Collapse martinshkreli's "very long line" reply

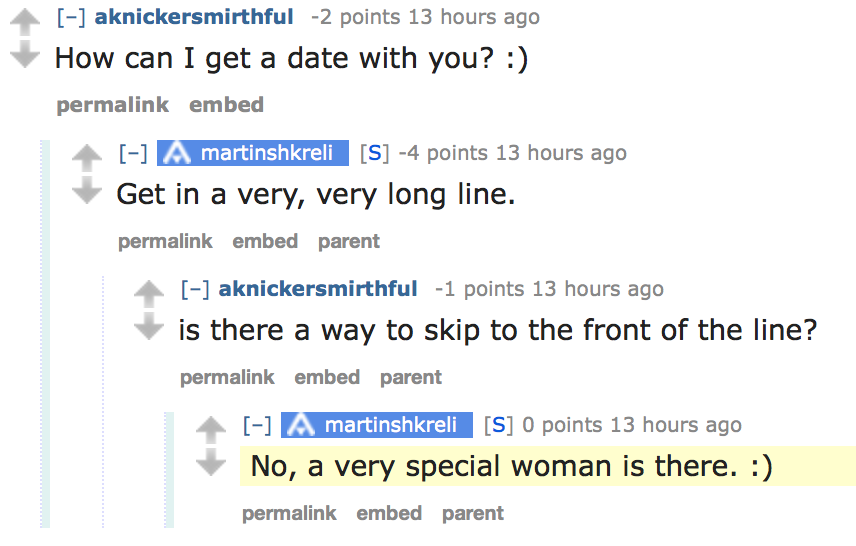pyautogui.click(x=132, y=153)
